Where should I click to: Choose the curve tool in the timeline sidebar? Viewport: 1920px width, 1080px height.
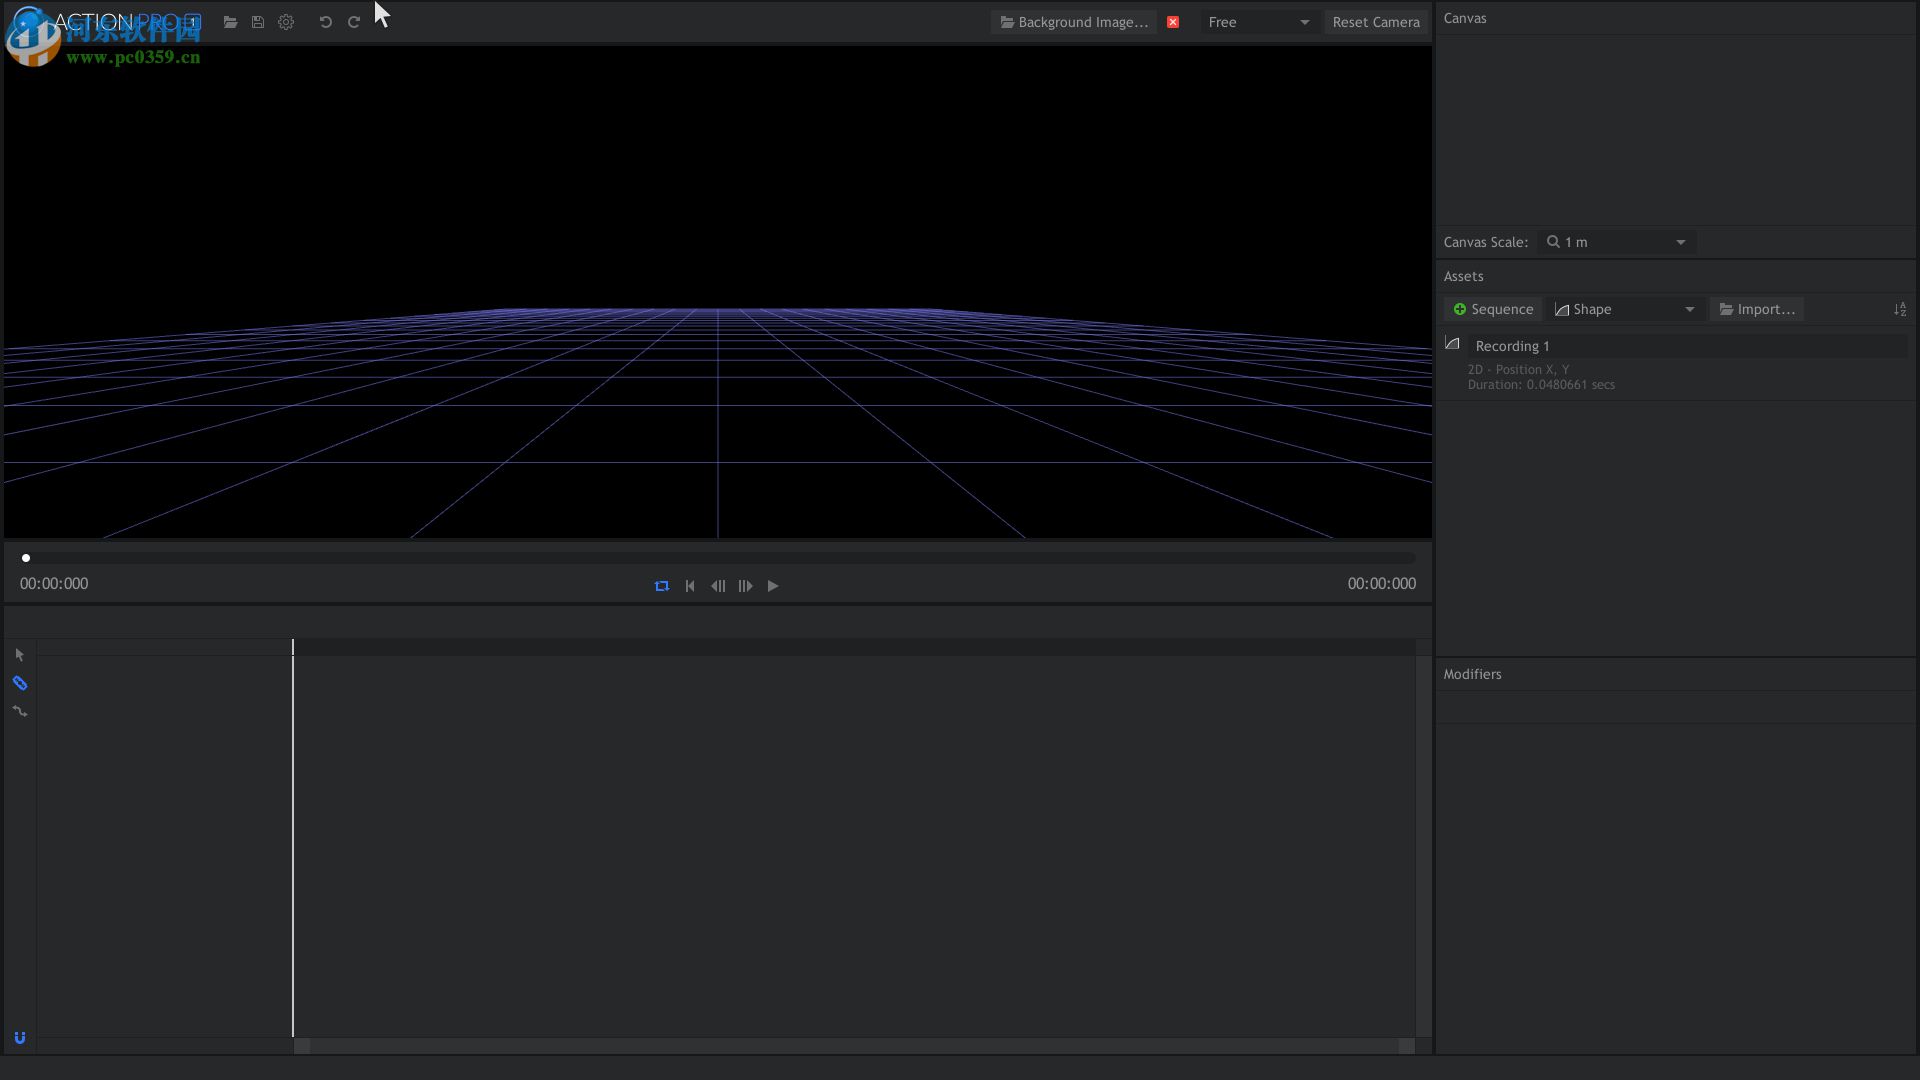20,711
